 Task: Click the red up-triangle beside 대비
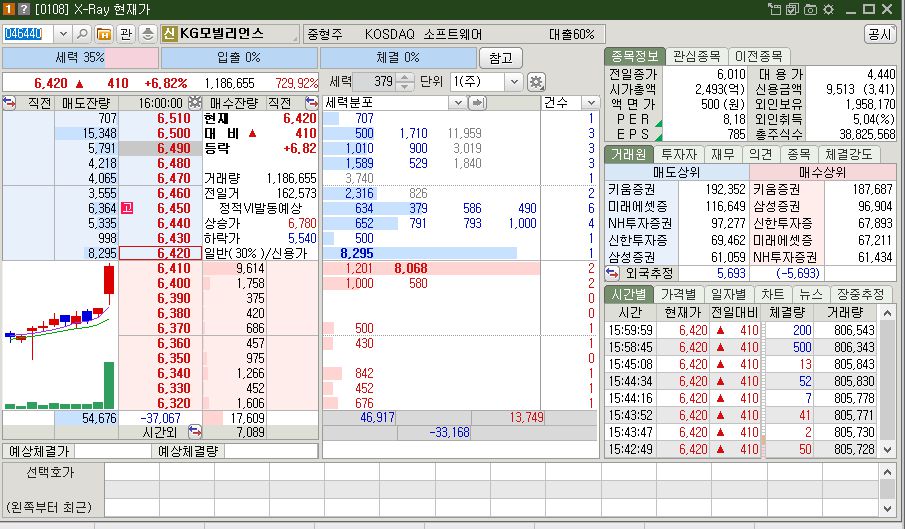(252, 133)
